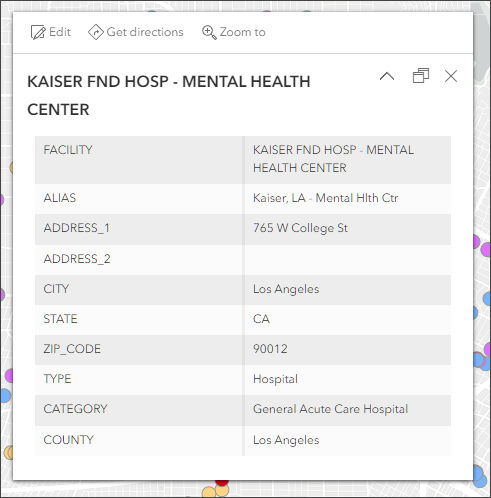Screen dimensions: 491x498
Task: Dock the popup using the dock icon
Action: pyautogui.click(x=421, y=76)
